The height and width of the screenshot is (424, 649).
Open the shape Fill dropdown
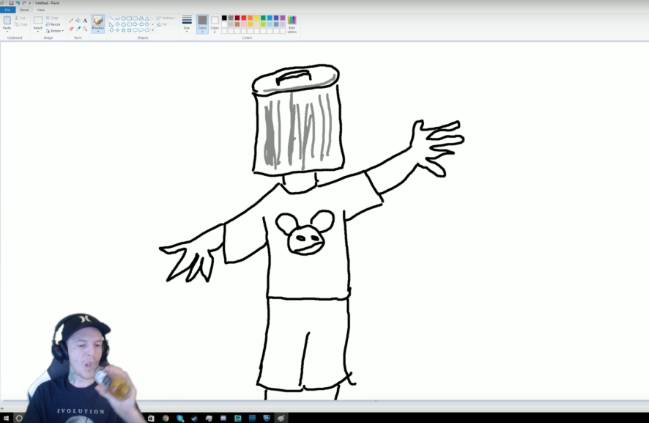[x=162, y=24]
